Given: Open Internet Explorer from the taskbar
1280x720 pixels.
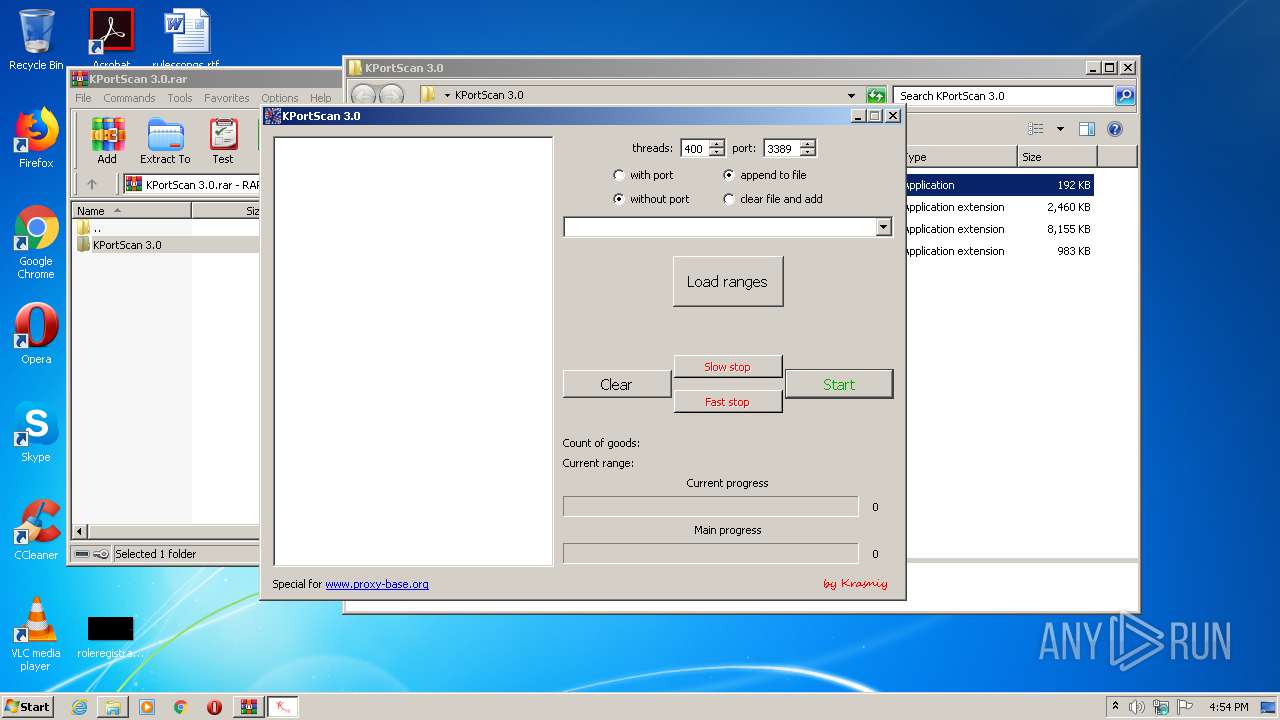Looking at the screenshot, I should pos(79,707).
